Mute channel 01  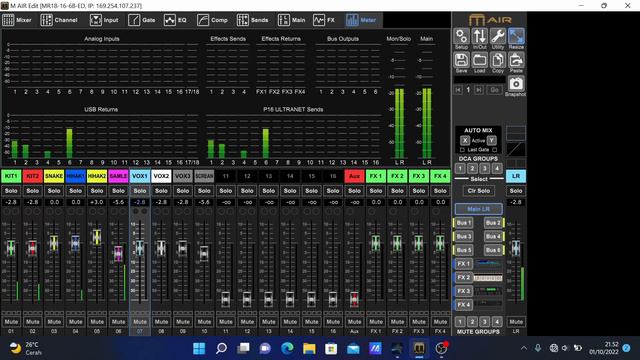tap(11, 322)
